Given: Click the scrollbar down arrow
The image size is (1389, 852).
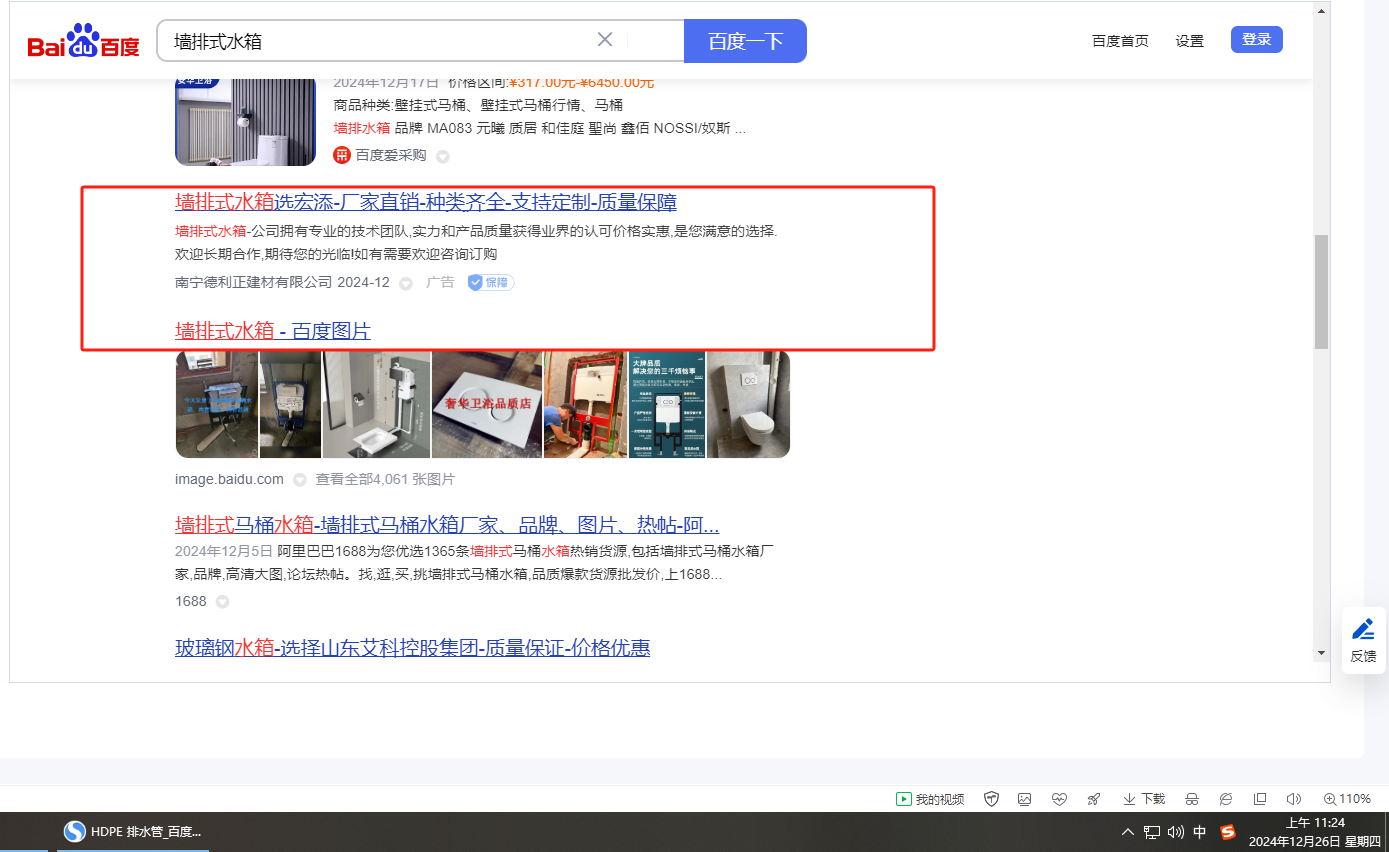Looking at the screenshot, I should (x=1321, y=653).
